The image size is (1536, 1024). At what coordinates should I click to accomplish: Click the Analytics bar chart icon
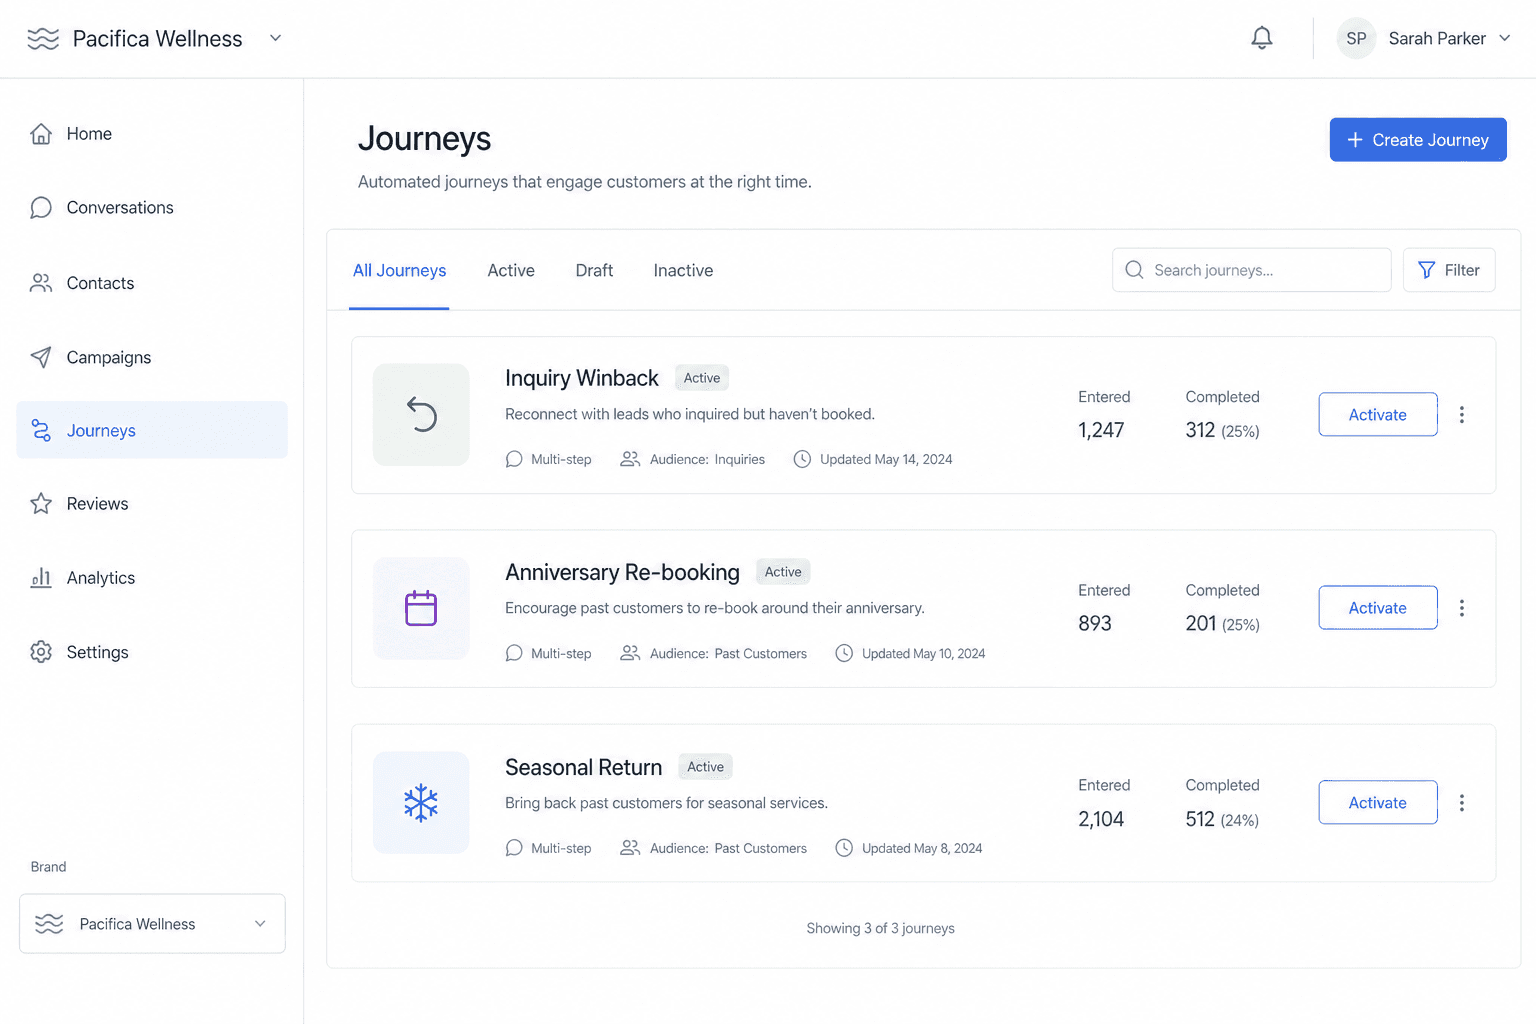point(41,577)
